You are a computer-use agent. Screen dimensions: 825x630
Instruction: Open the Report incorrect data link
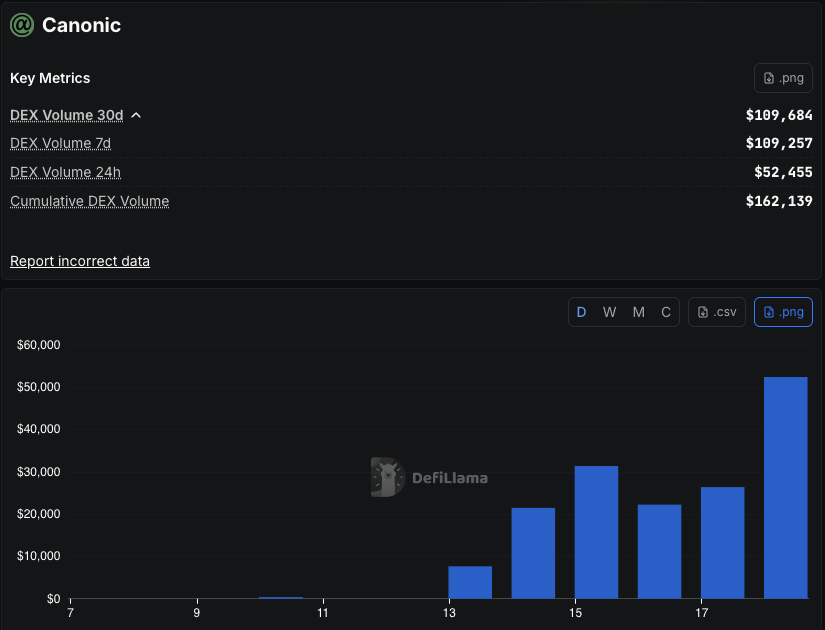tap(80, 261)
